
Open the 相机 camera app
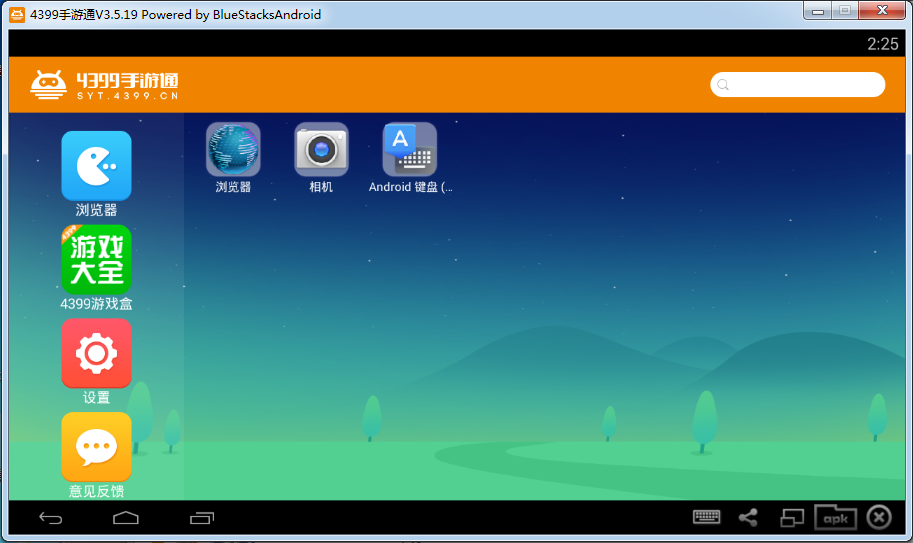pyautogui.click(x=321, y=149)
